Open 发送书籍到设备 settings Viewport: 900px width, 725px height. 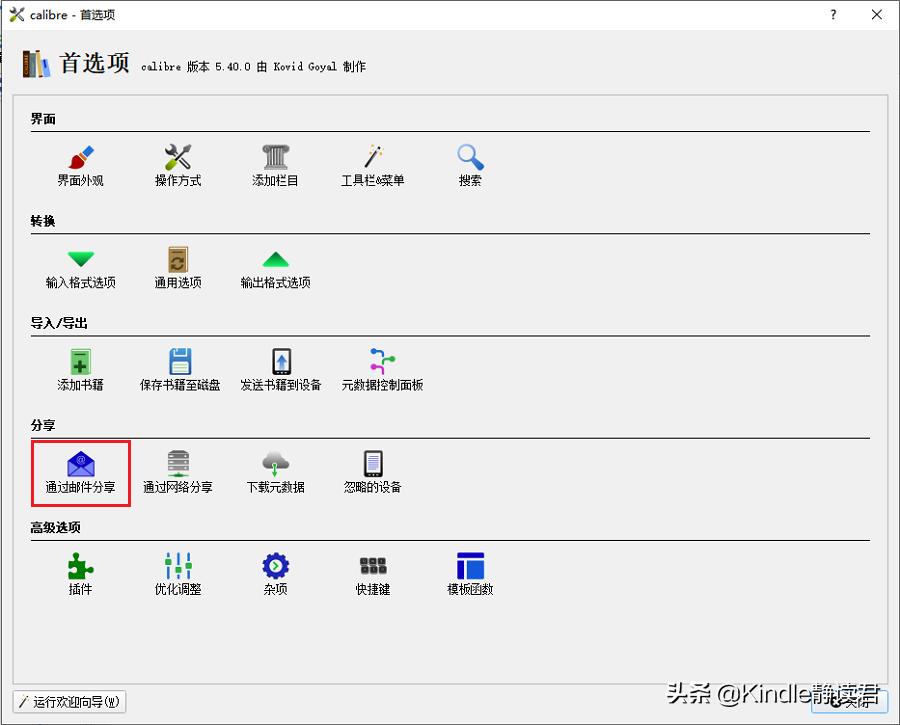pyautogui.click(x=281, y=368)
